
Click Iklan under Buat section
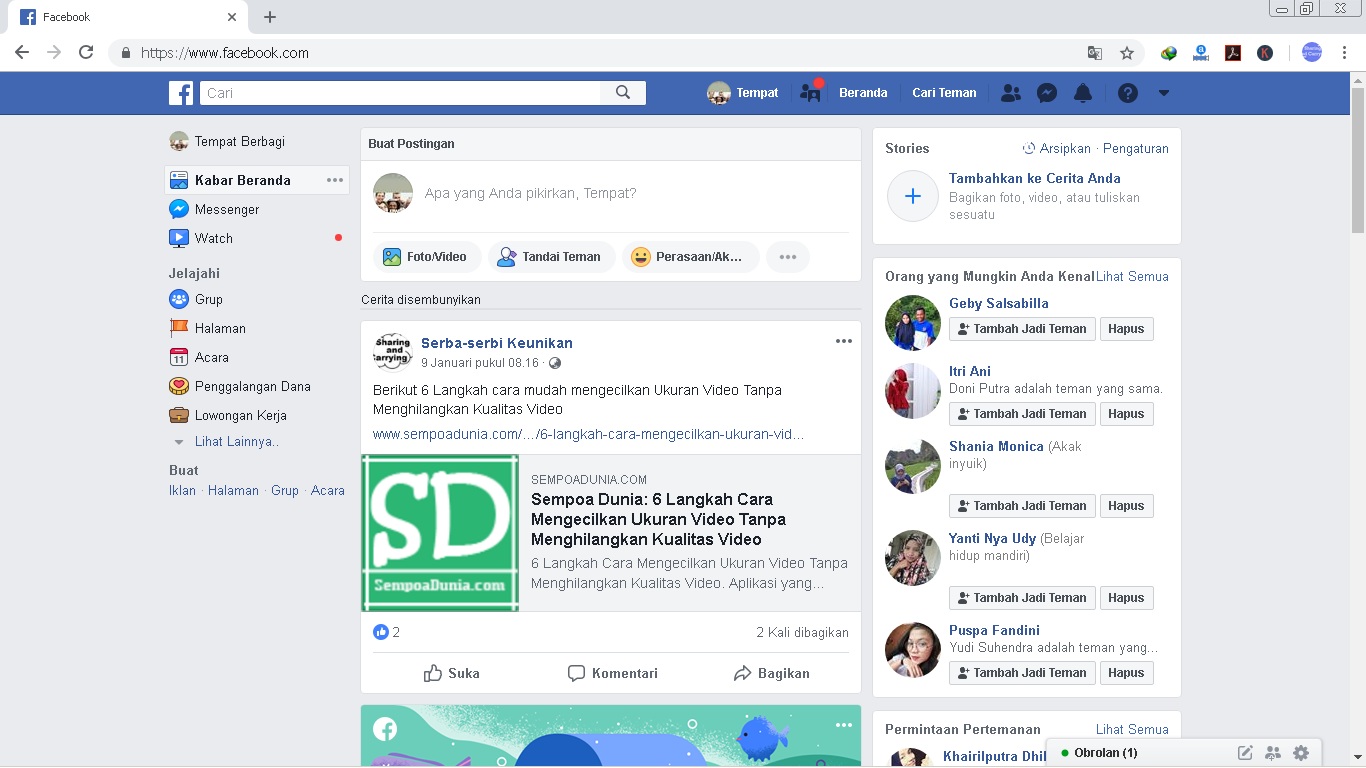tap(182, 491)
